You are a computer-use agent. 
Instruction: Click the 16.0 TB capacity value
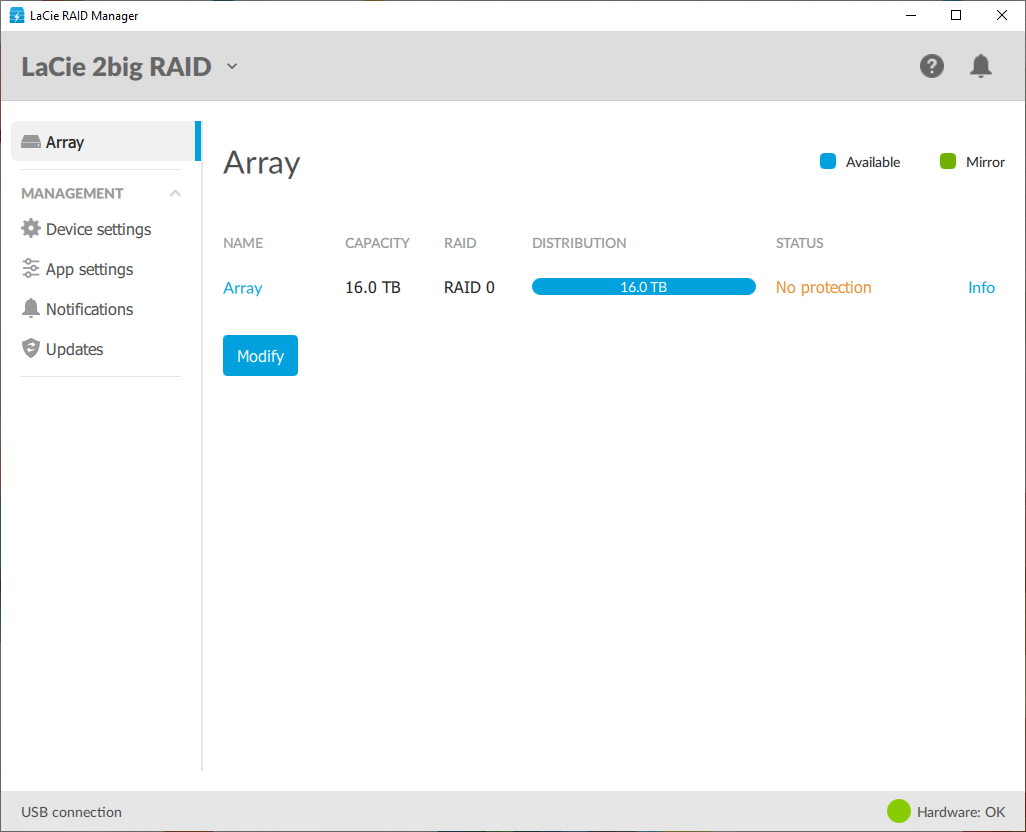click(x=372, y=287)
